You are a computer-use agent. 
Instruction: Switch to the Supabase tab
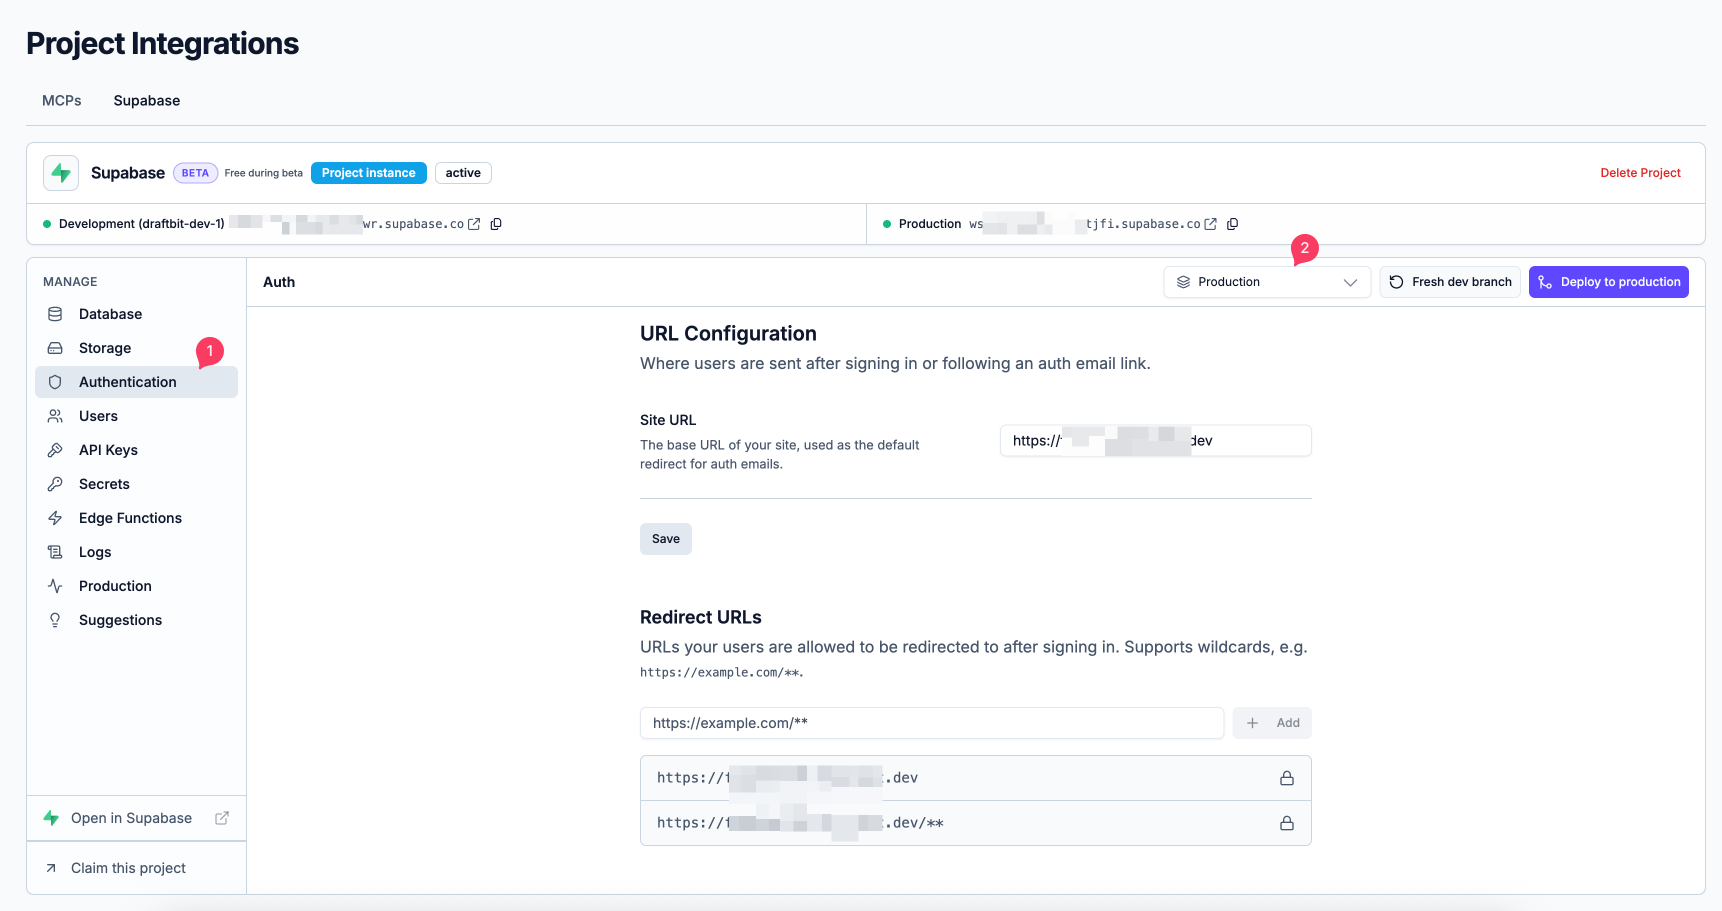[147, 101]
